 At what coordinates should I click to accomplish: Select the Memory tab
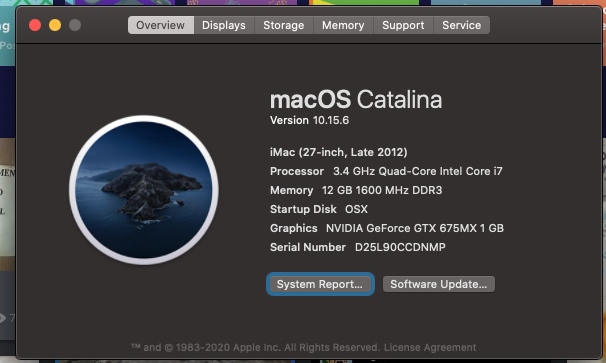point(343,25)
